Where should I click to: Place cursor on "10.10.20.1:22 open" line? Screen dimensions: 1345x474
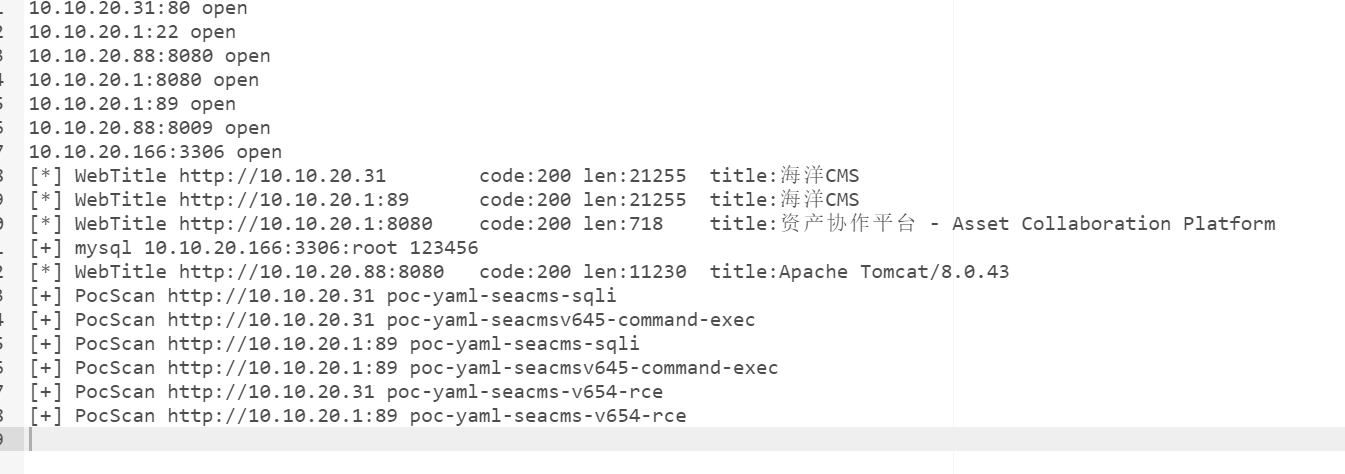pos(131,32)
